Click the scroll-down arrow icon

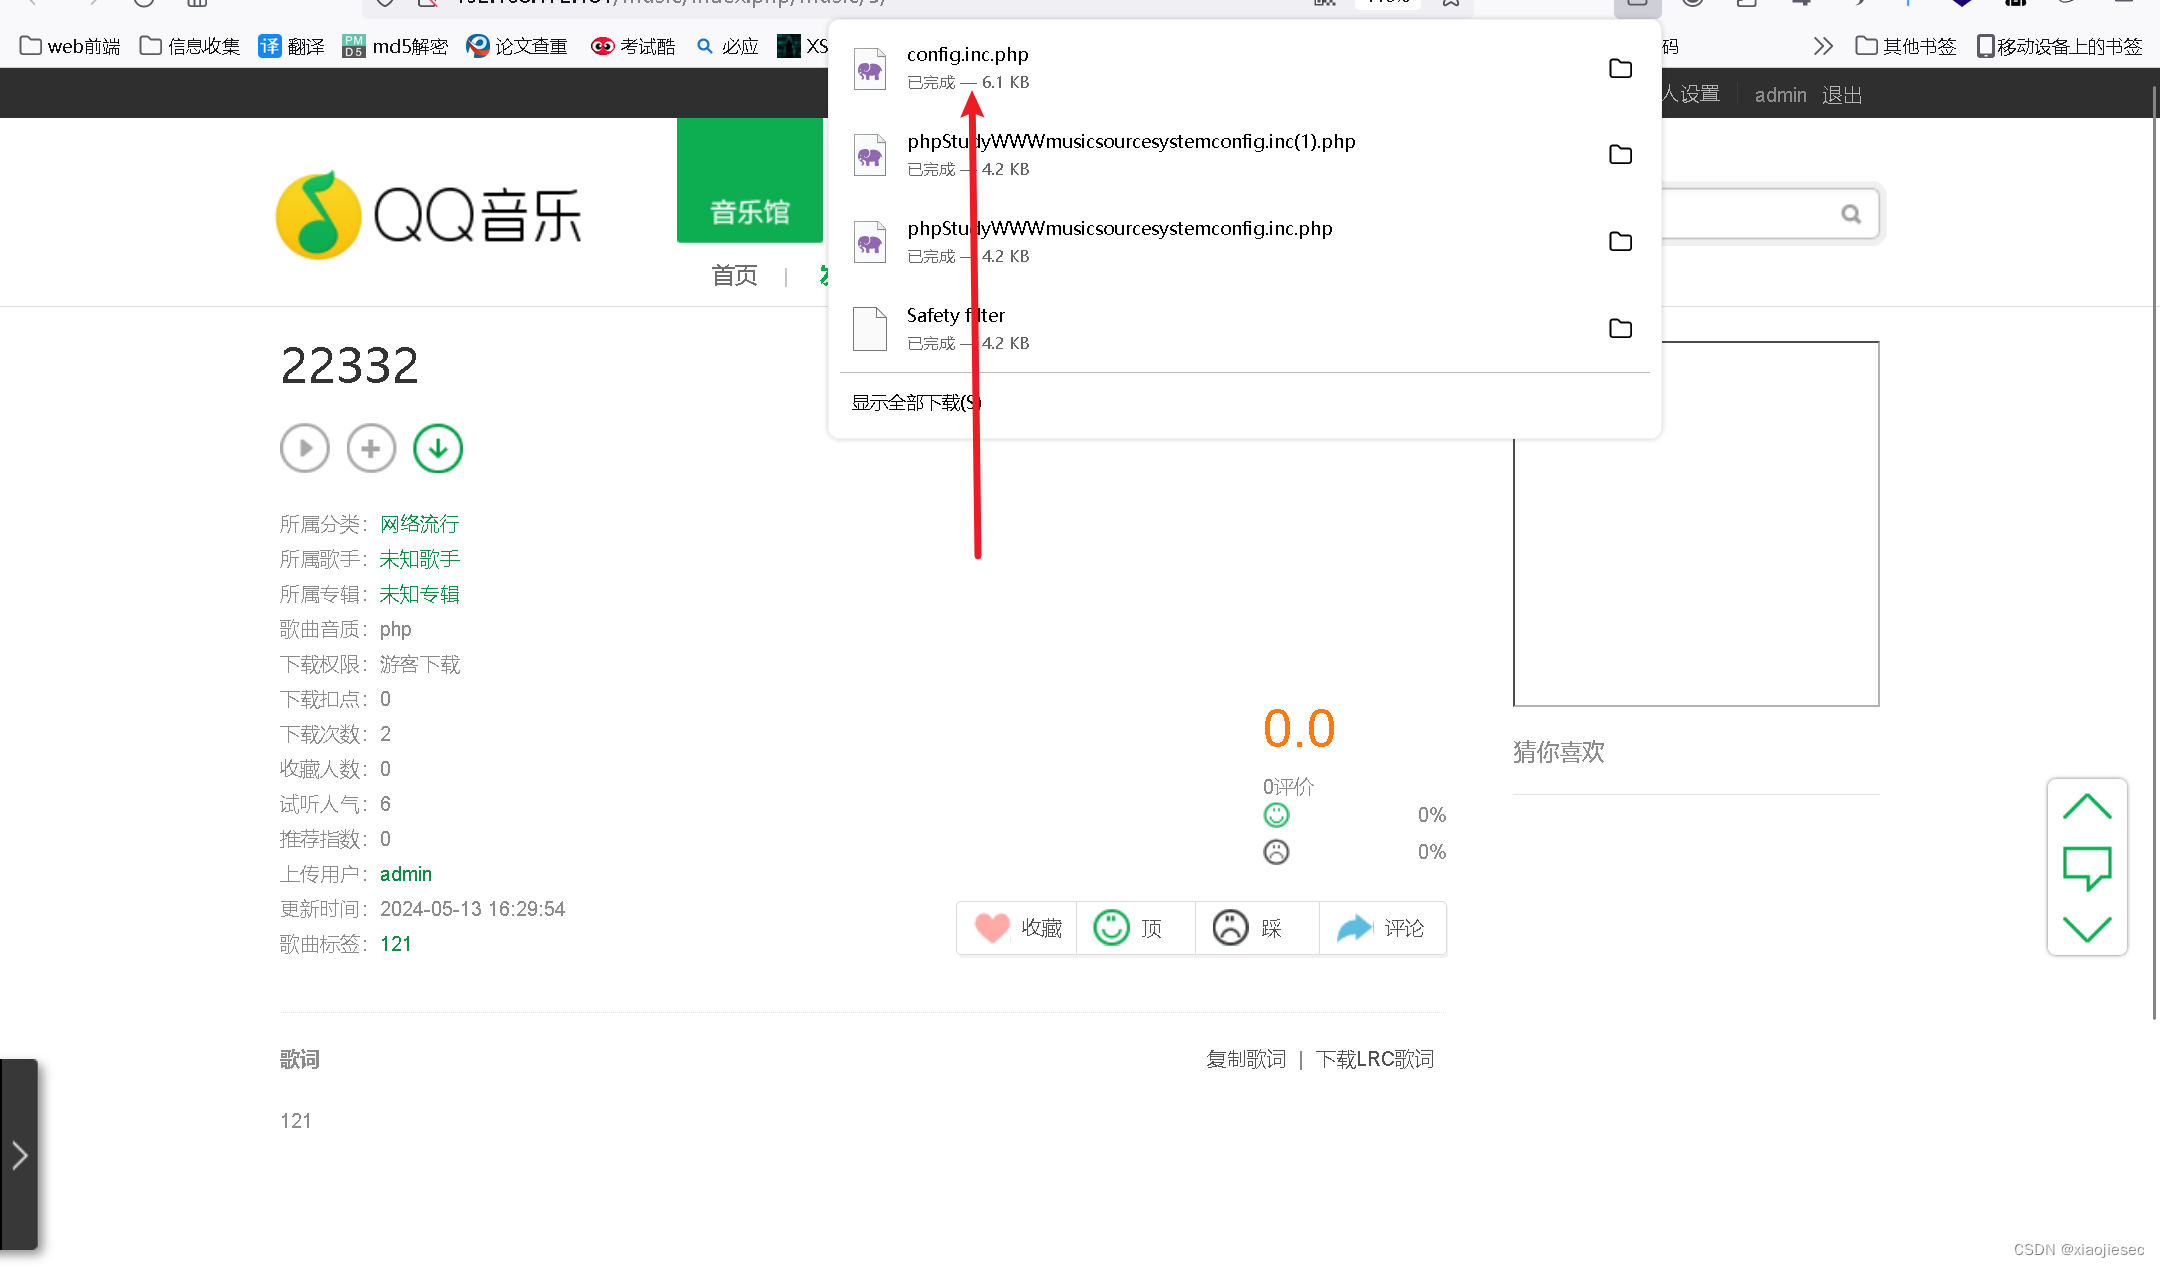(x=2087, y=928)
